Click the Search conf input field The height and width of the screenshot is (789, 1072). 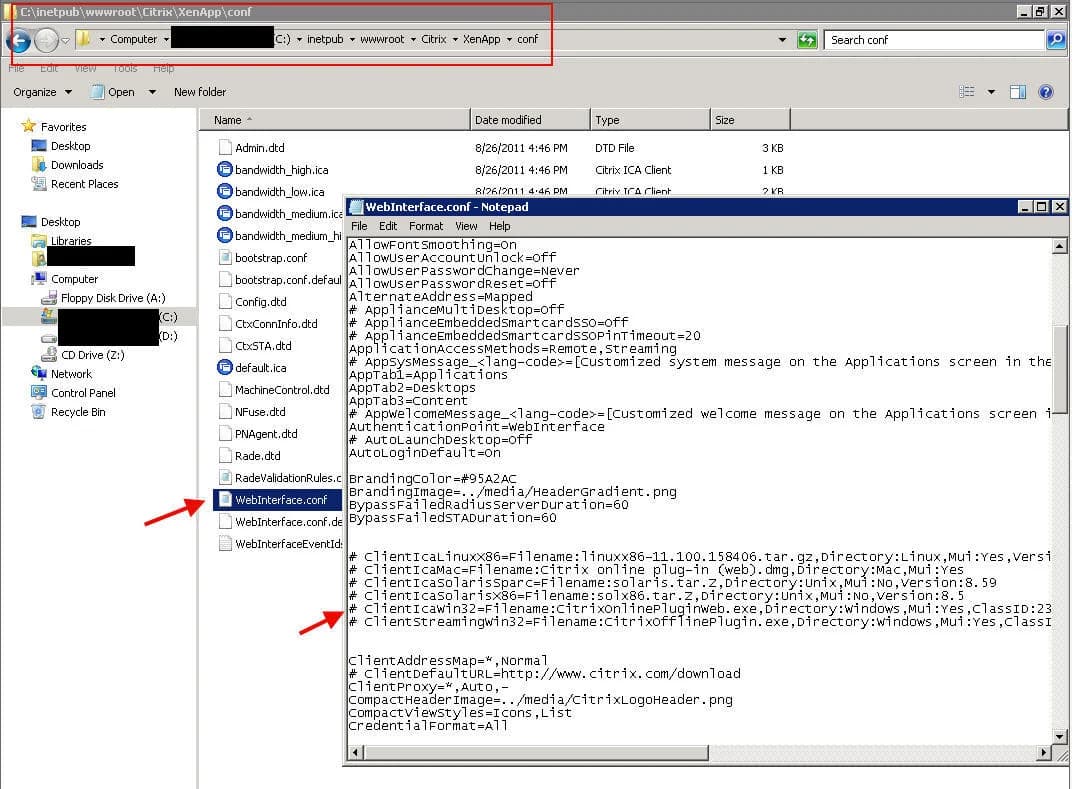(935, 40)
